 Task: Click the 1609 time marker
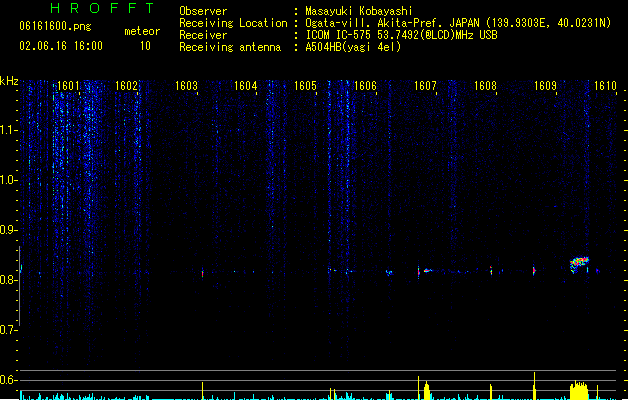546,86
